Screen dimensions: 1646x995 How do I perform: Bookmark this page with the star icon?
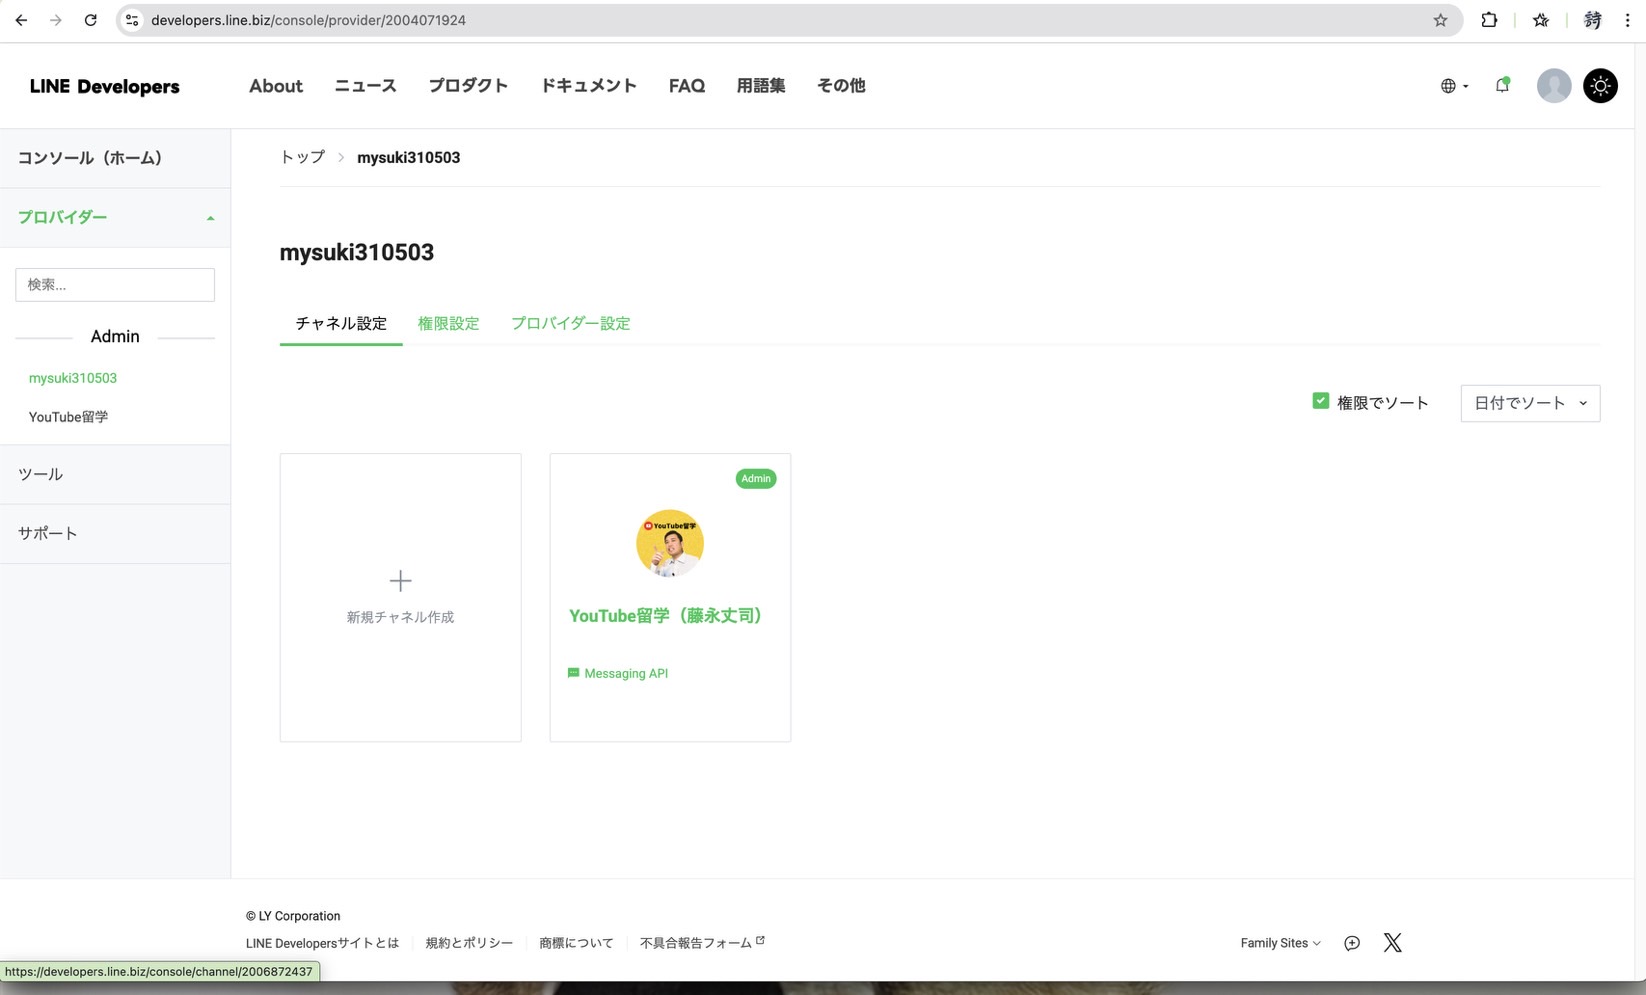click(1440, 20)
